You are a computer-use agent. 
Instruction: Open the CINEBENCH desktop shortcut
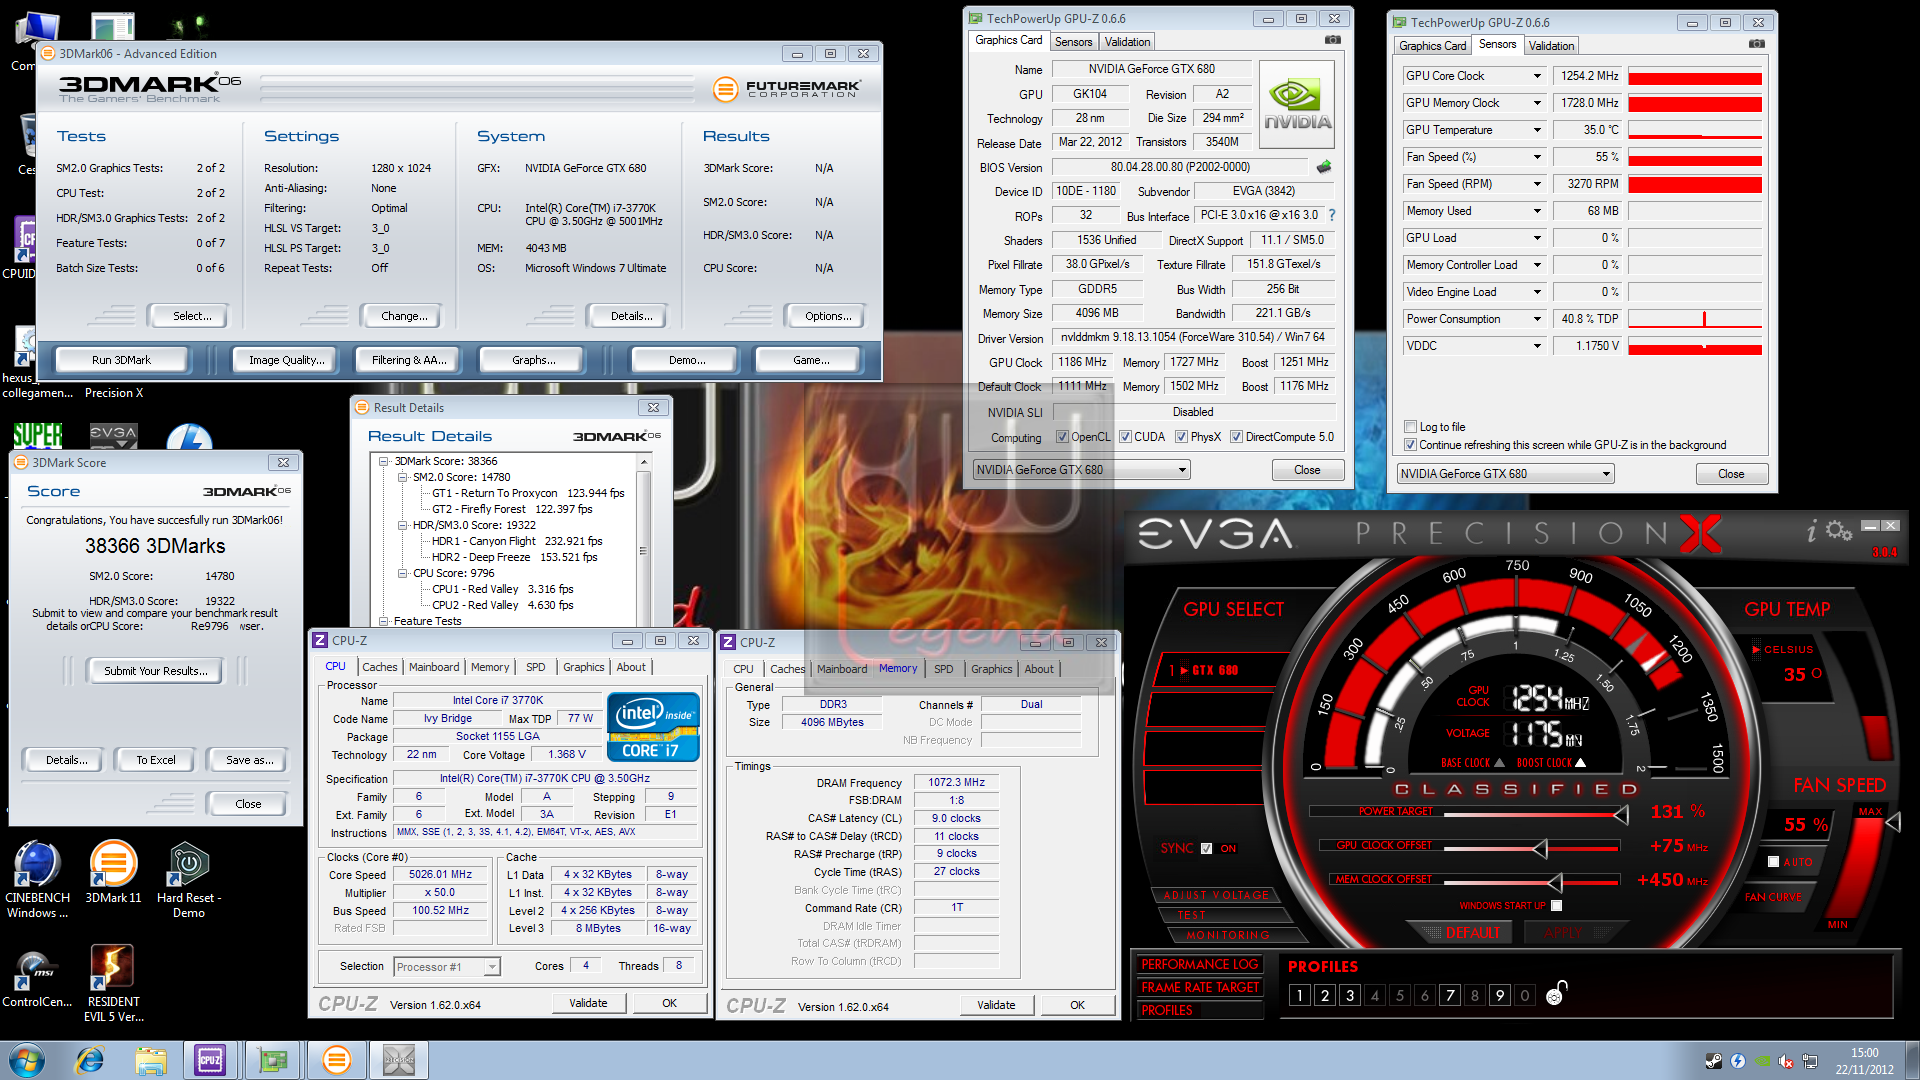pyautogui.click(x=37, y=880)
